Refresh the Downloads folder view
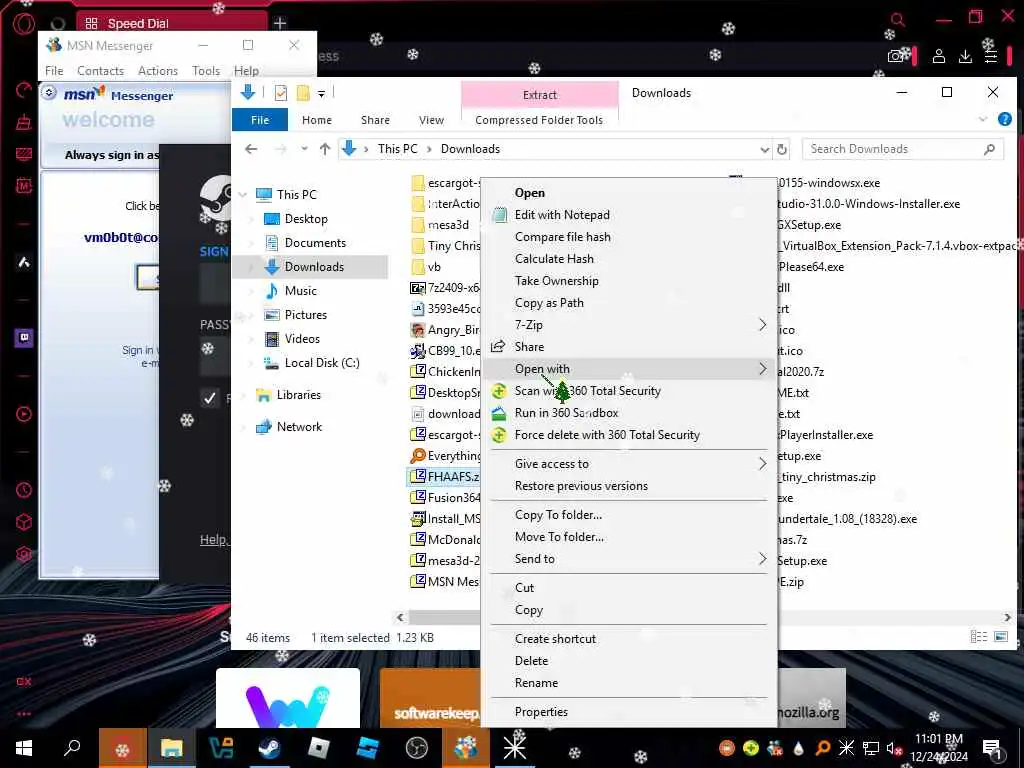 click(x=782, y=150)
